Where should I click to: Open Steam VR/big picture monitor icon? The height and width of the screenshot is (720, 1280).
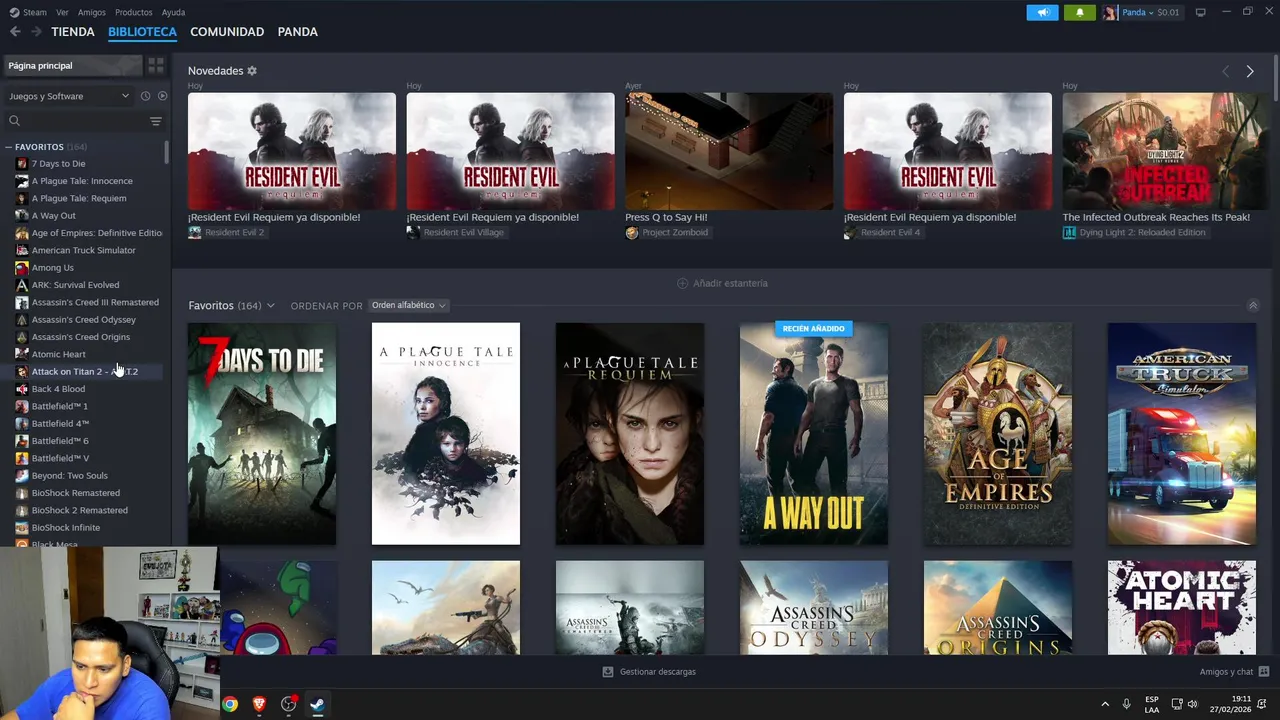(x=1200, y=13)
